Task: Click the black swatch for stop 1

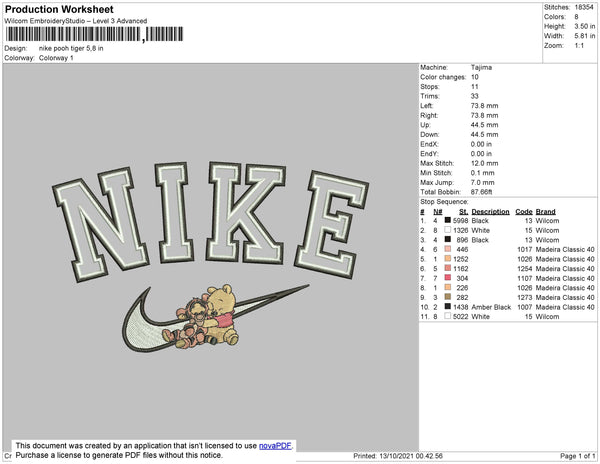Action: coord(447,220)
